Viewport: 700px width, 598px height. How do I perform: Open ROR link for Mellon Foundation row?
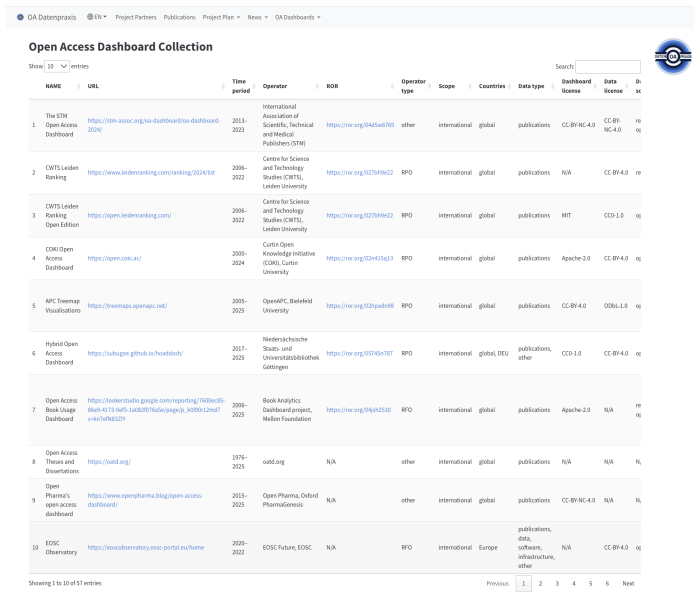358,410
